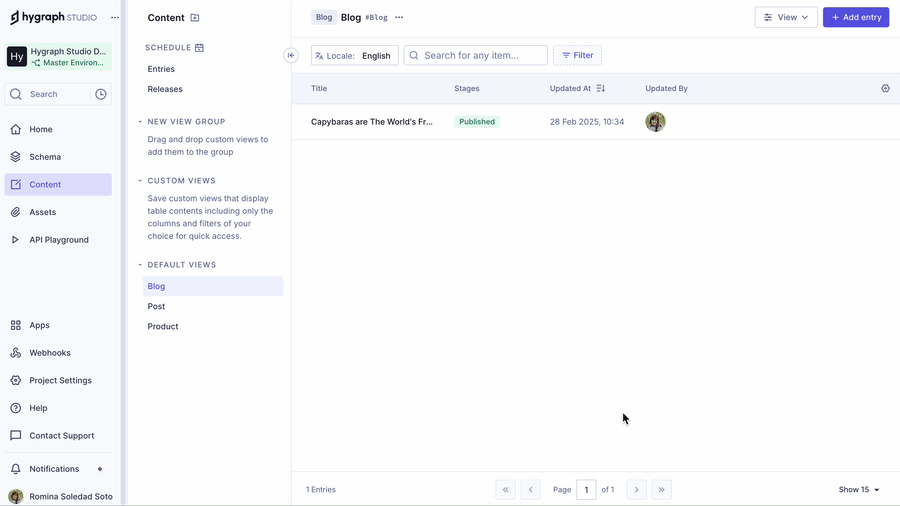Open the View dropdown menu
The height and width of the screenshot is (506, 900).
[x=786, y=17]
